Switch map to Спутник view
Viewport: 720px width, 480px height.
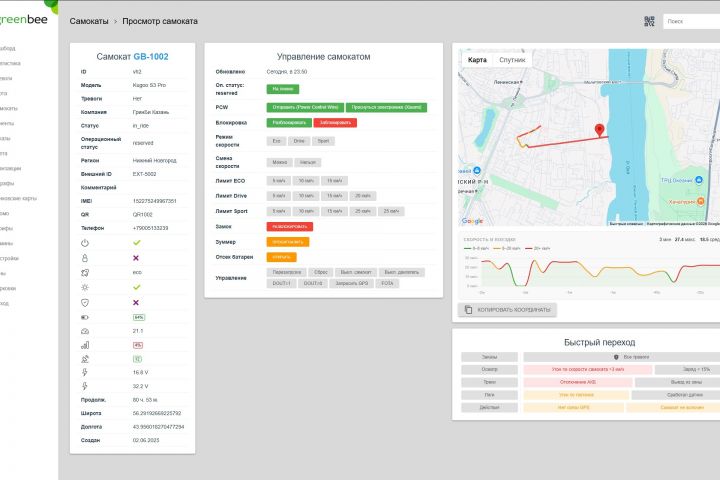(512, 60)
